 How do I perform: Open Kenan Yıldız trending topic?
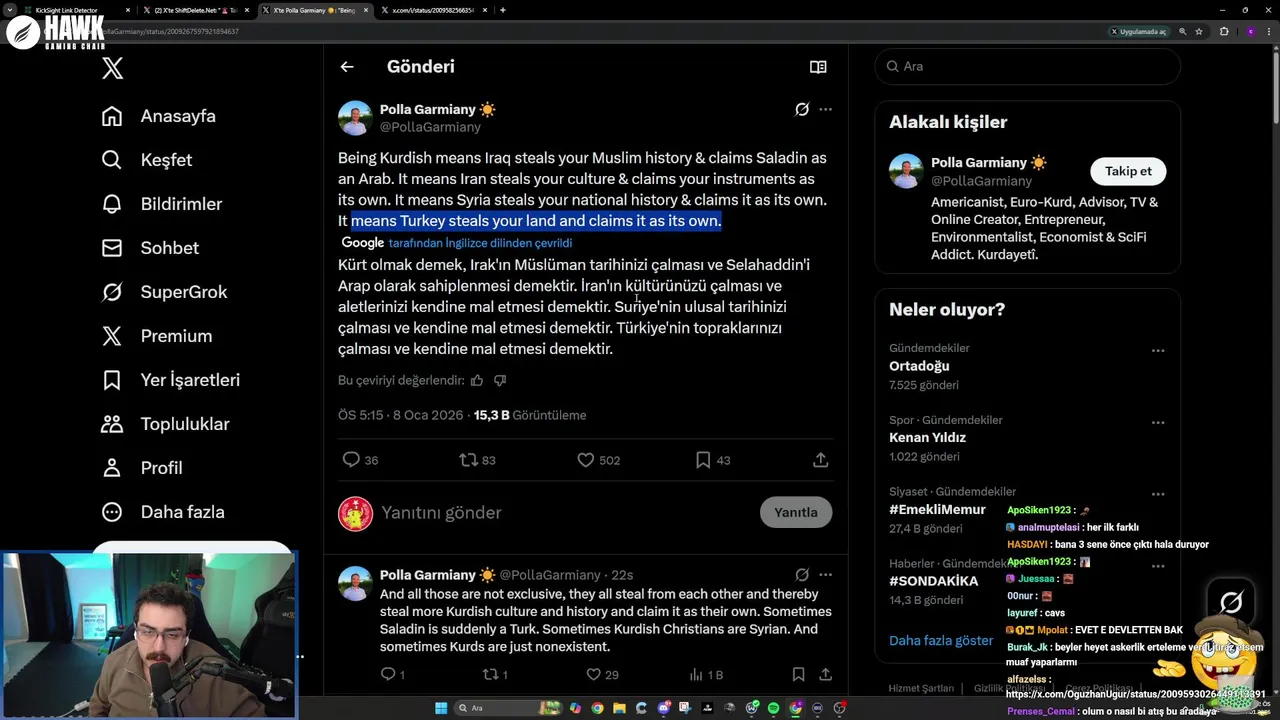[927, 438]
